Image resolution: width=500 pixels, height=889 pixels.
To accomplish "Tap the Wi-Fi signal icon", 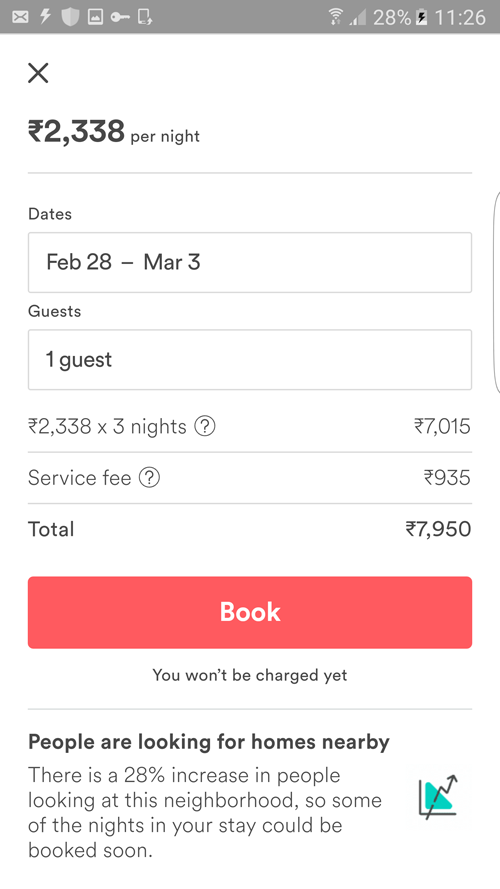I will pos(336,17).
